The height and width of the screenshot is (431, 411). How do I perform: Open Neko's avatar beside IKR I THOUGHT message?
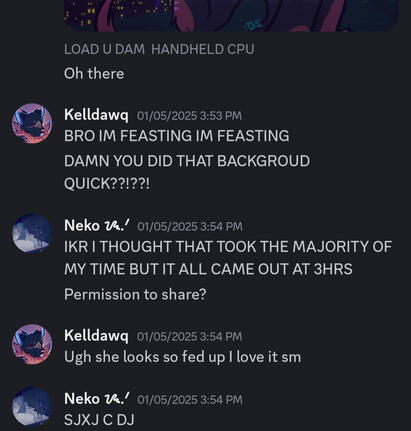click(32, 233)
